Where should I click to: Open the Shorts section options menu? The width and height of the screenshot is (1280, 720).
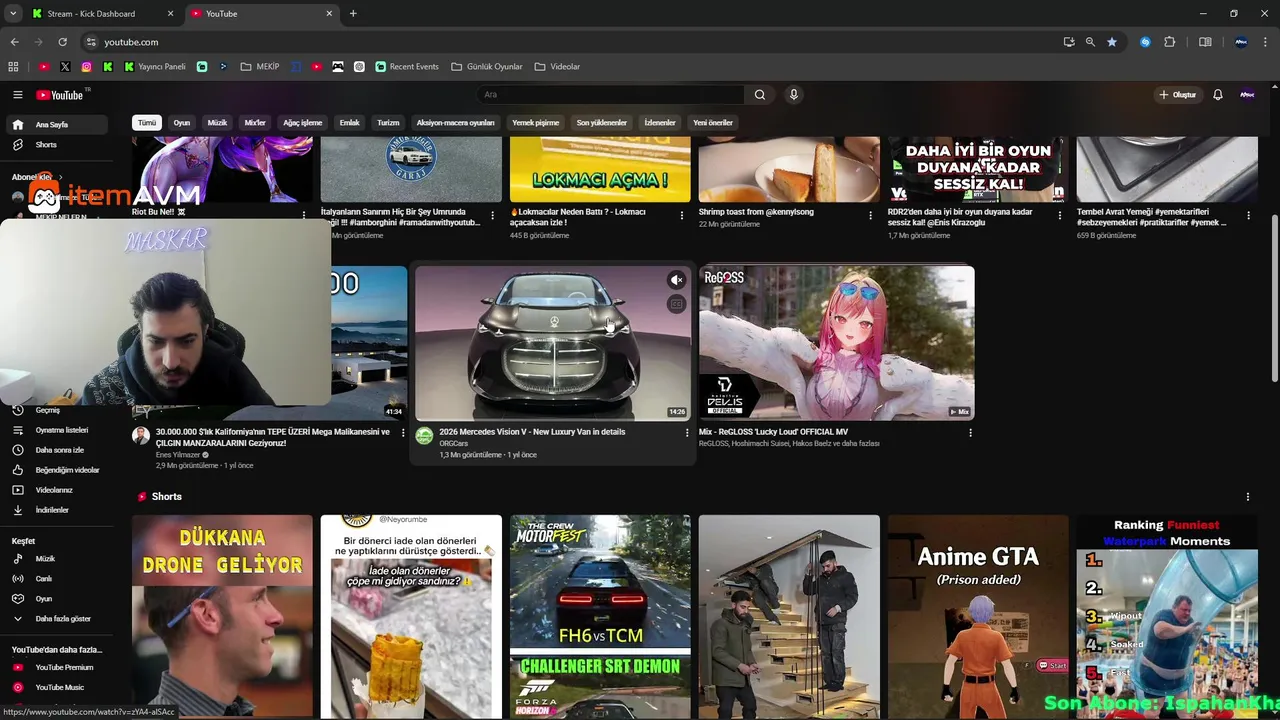tap(1248, 497)
